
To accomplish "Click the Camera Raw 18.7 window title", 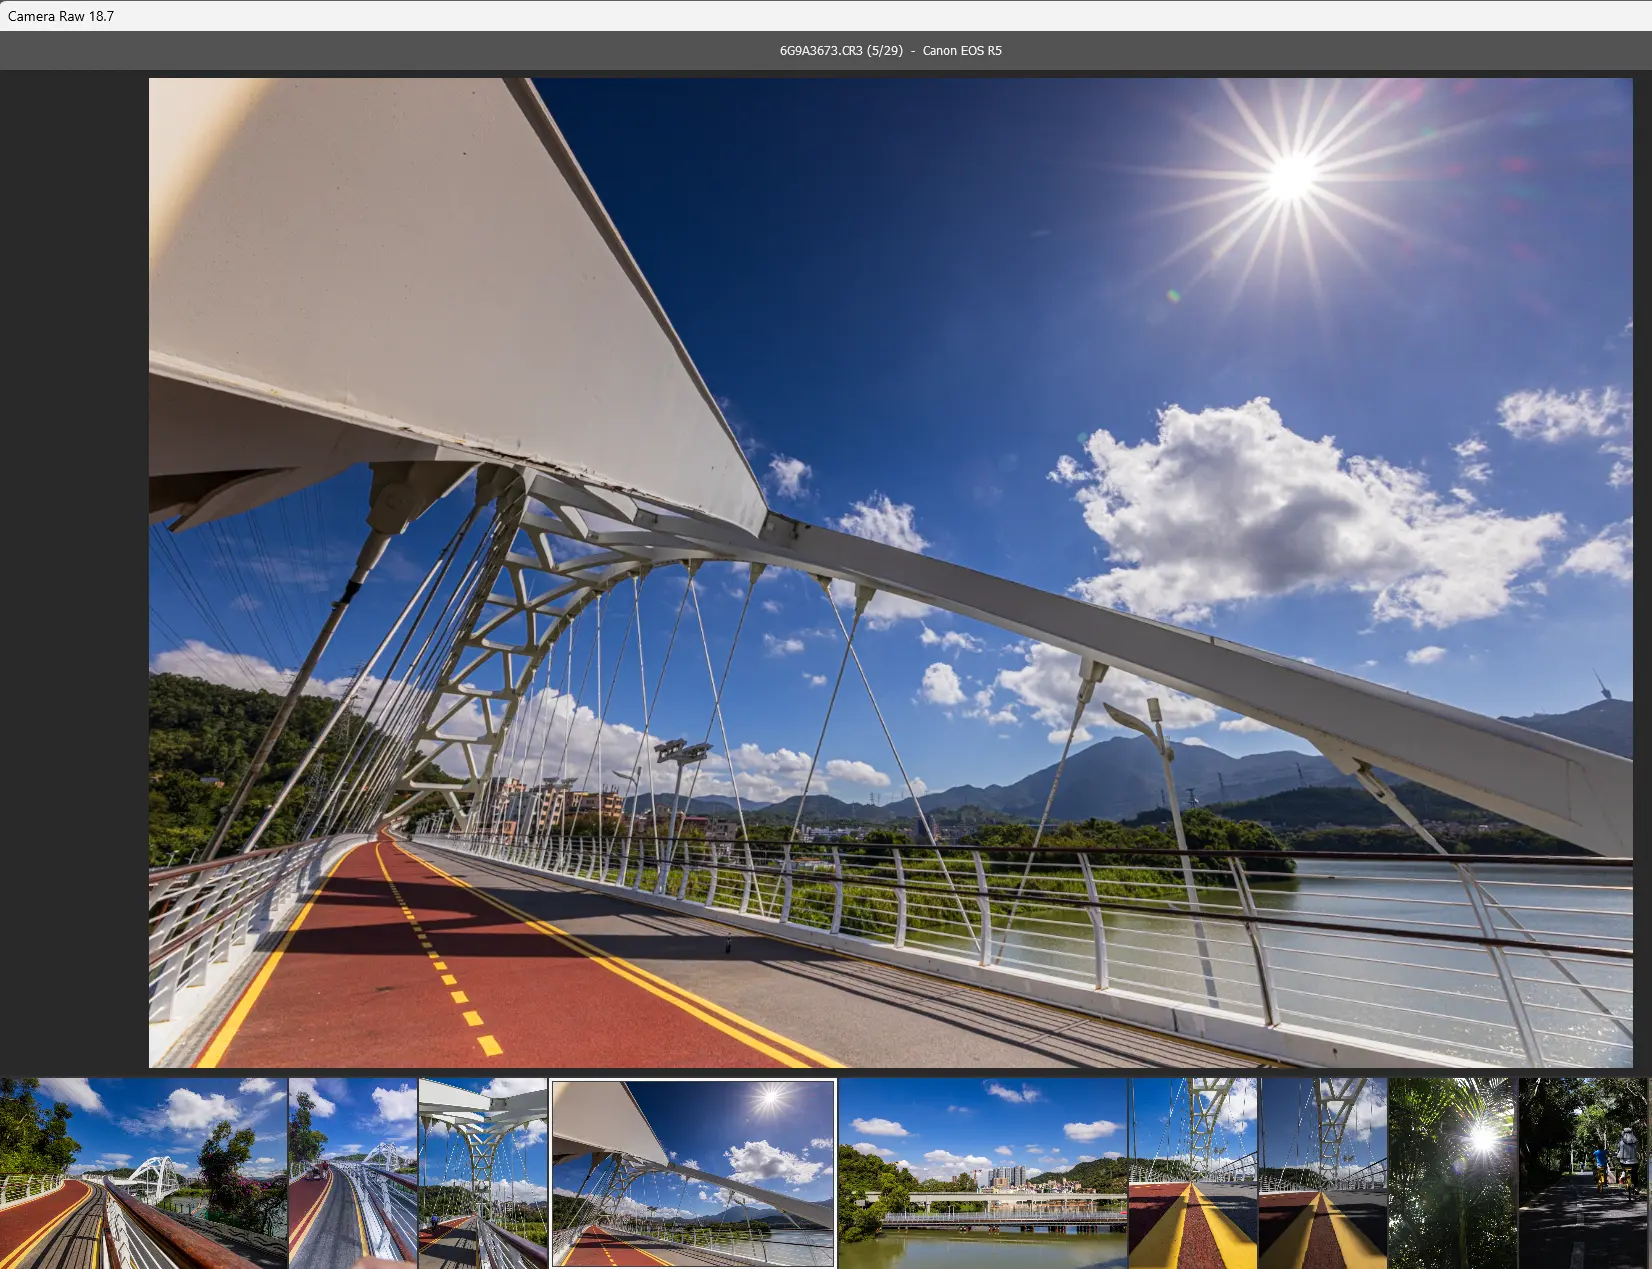I will 61,16.
